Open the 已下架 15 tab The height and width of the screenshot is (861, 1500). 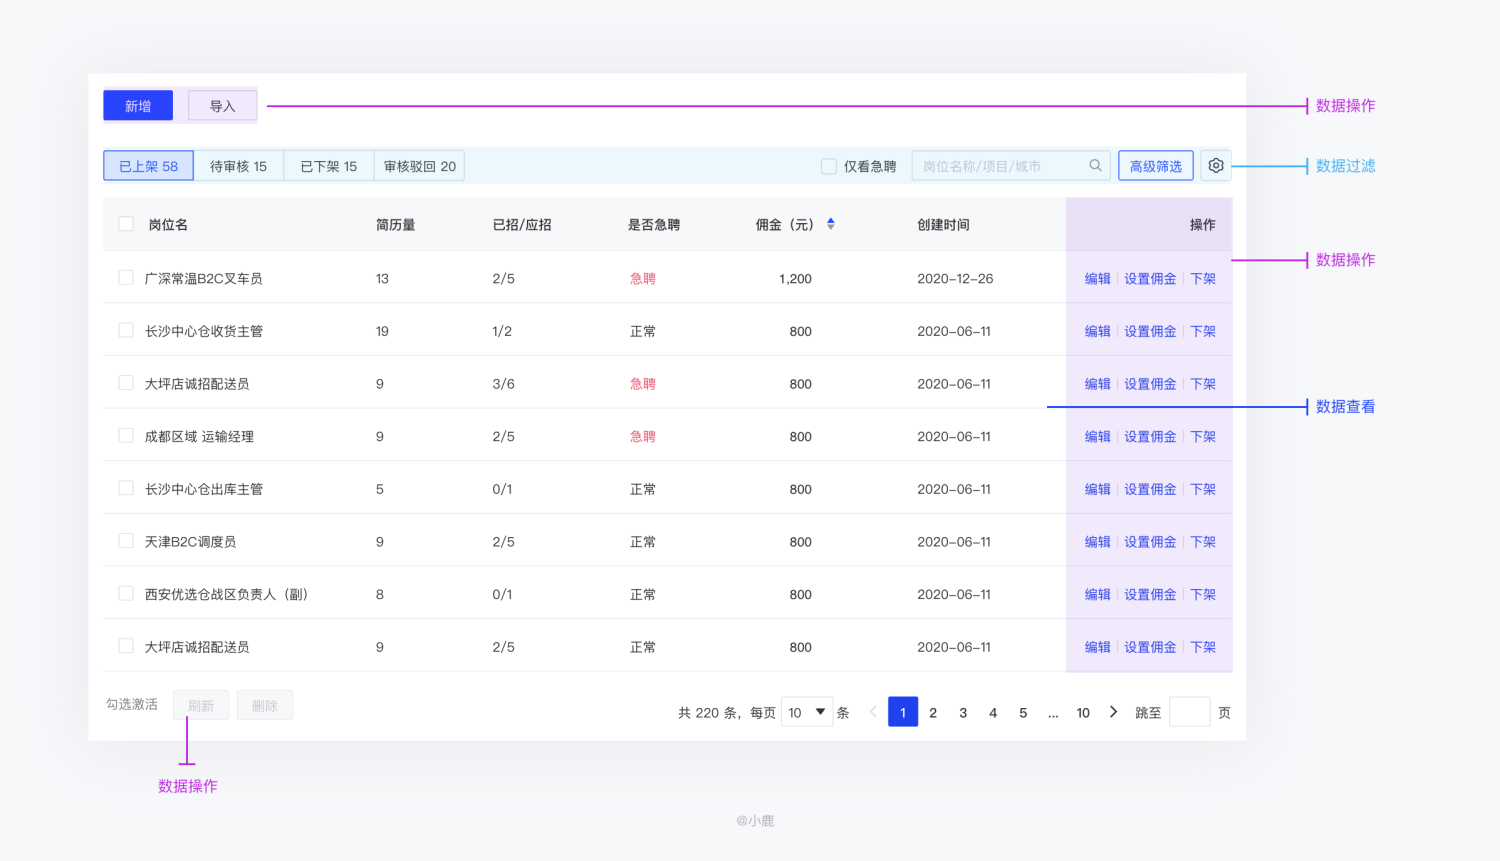[x=329, y=166]
